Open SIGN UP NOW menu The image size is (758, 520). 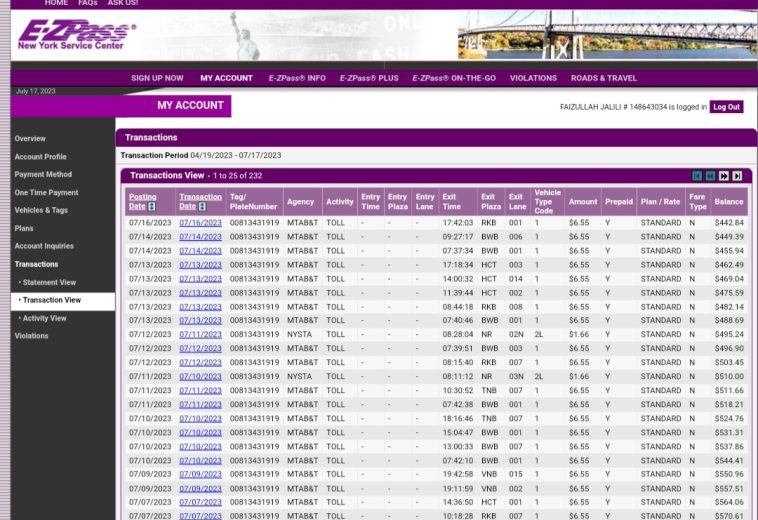157,78
